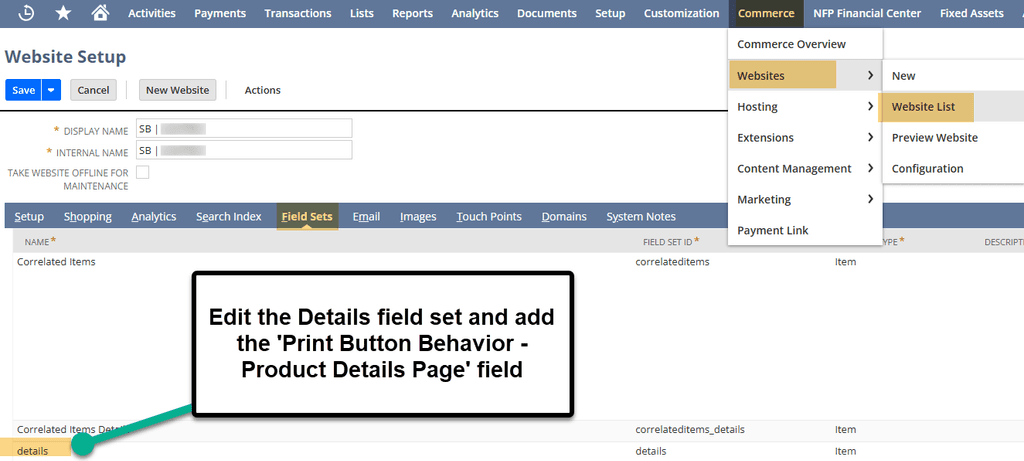Open the Payments menu

[220, 13]
